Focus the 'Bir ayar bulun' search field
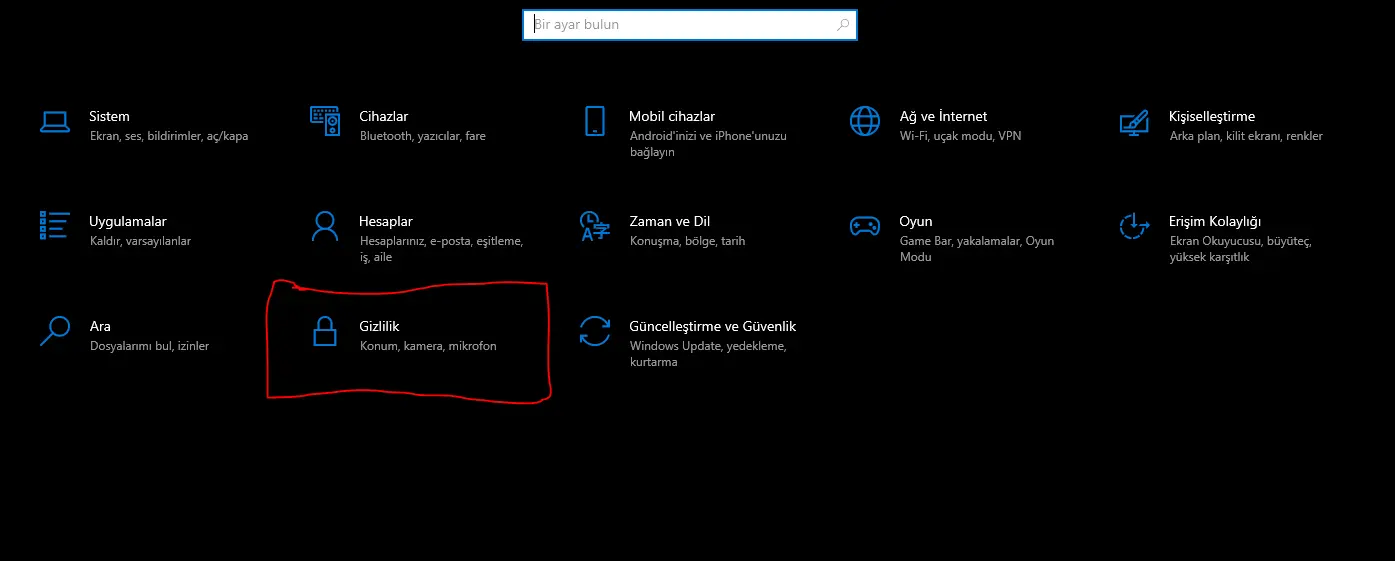This screenshot has height=561, width=1395. [x=689, y=25]
